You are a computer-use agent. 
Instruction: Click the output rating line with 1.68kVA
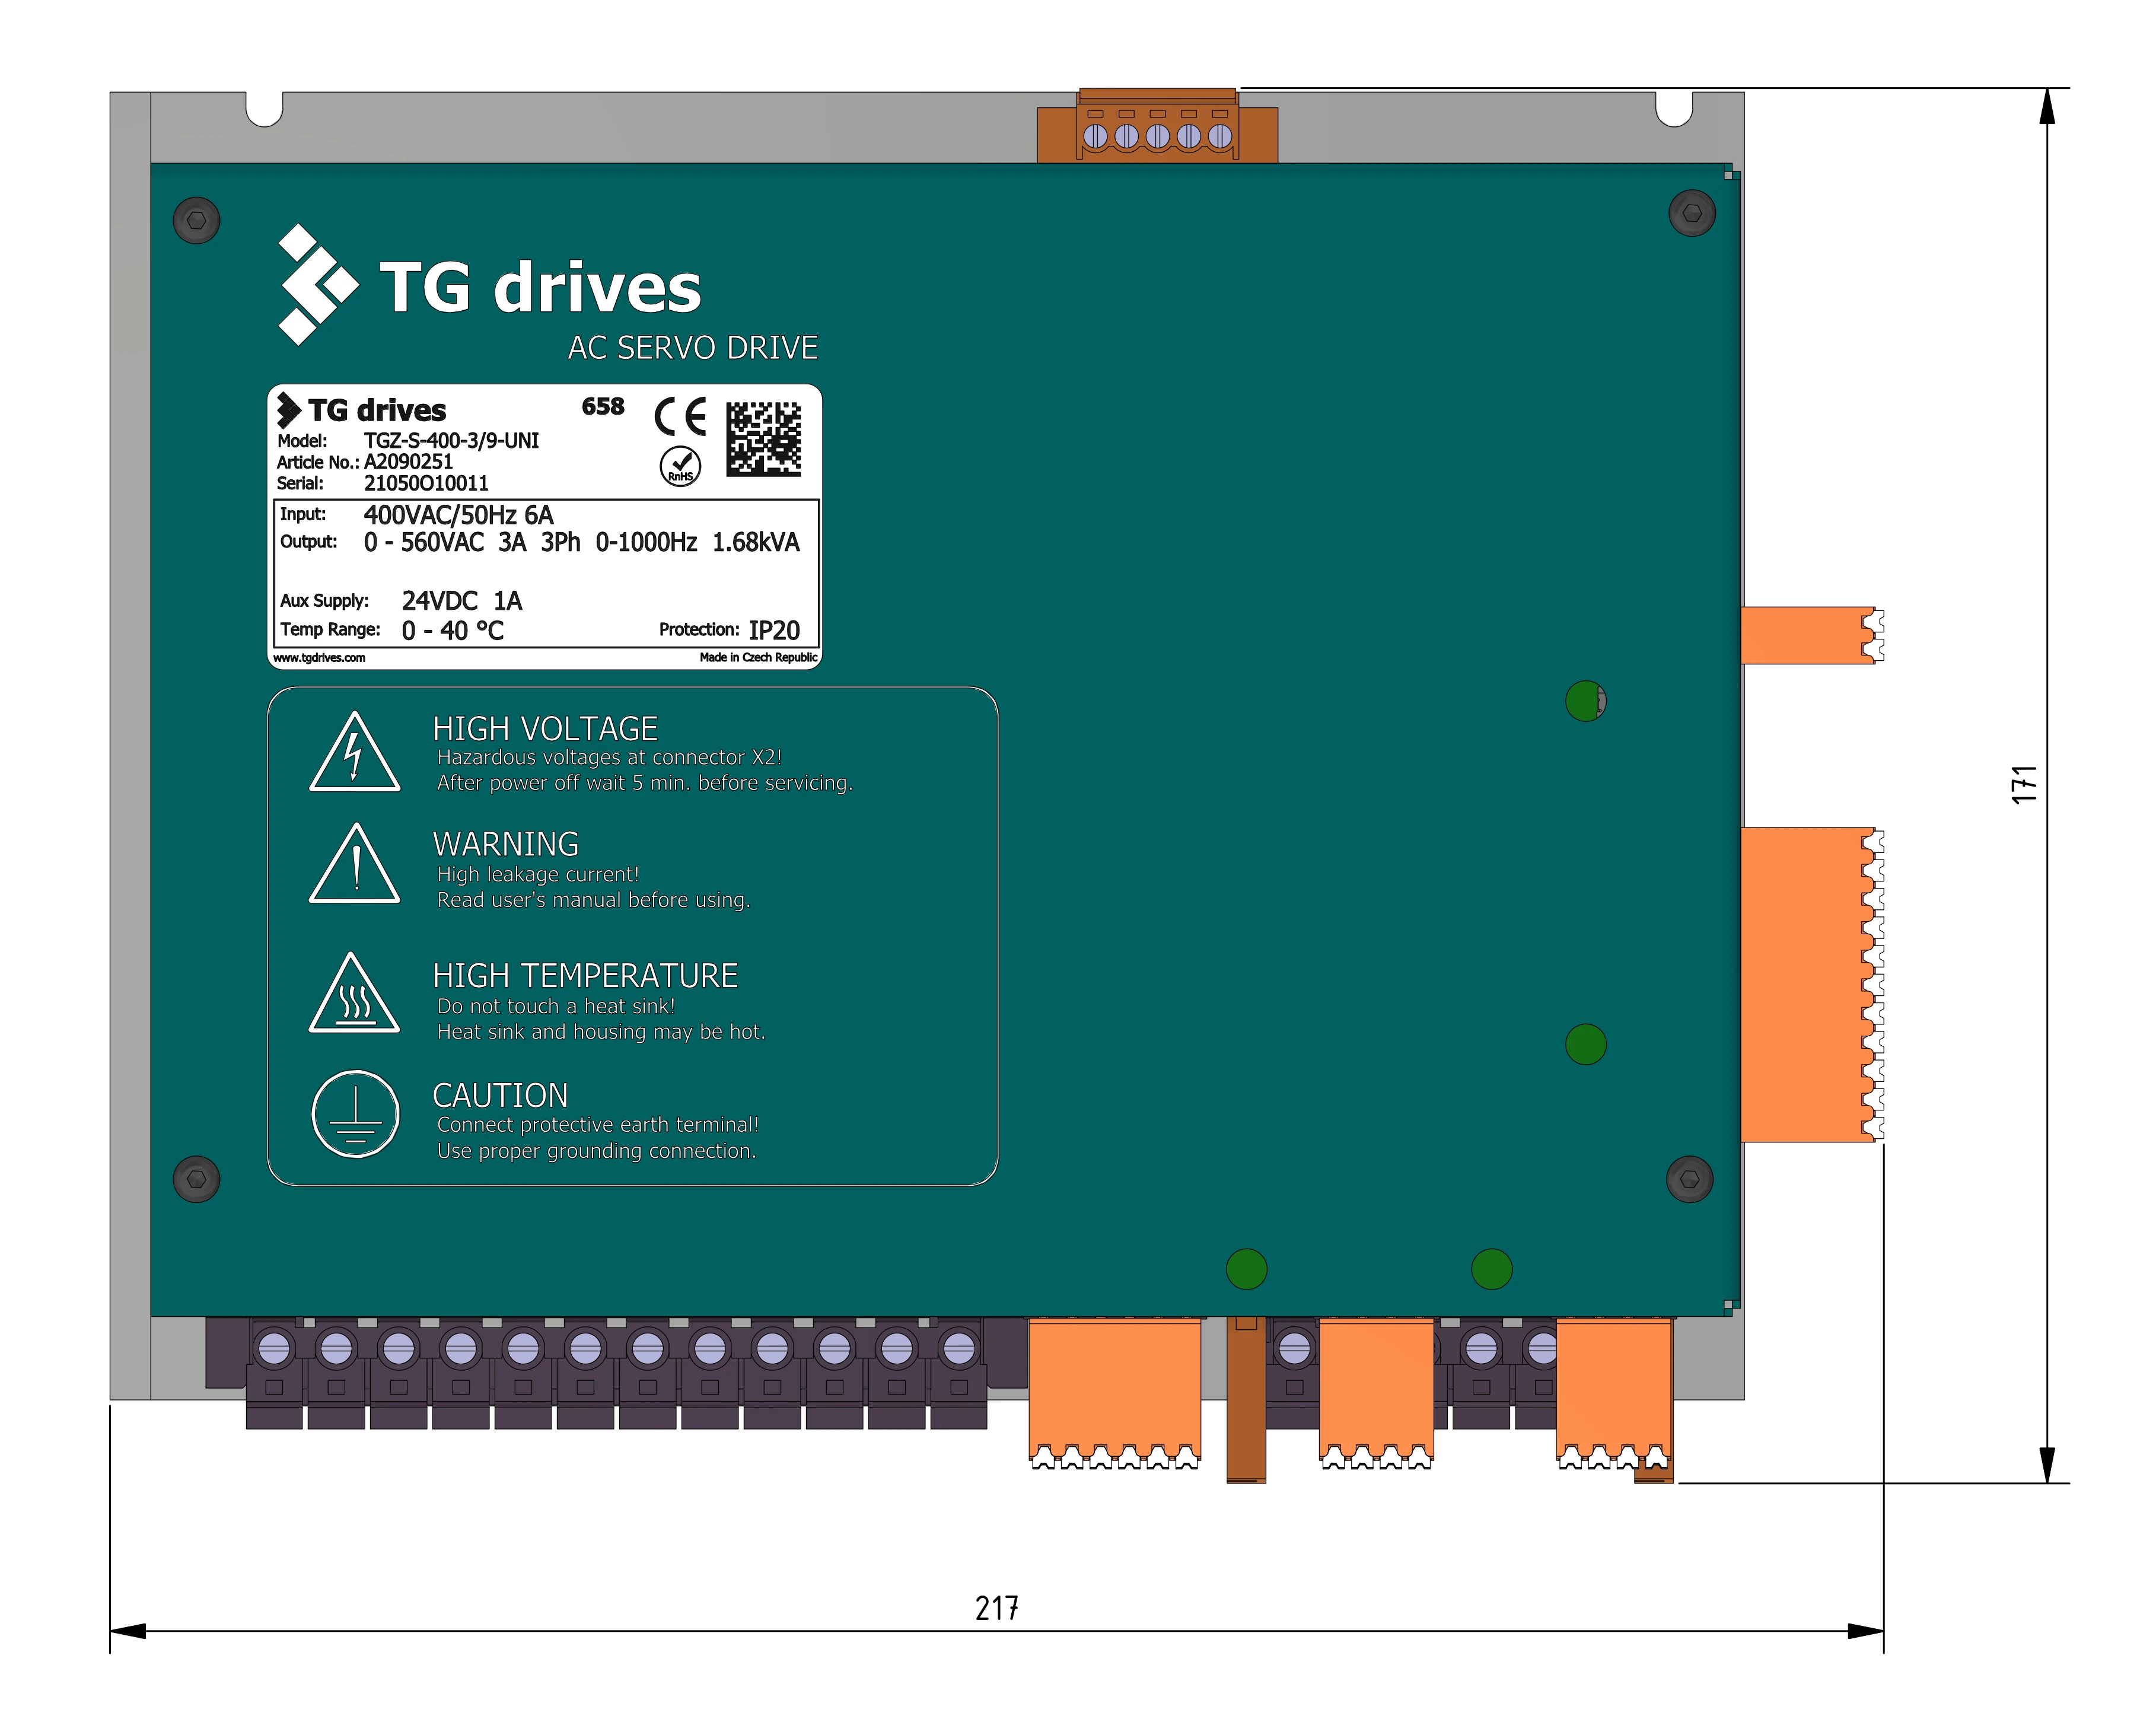581,542
